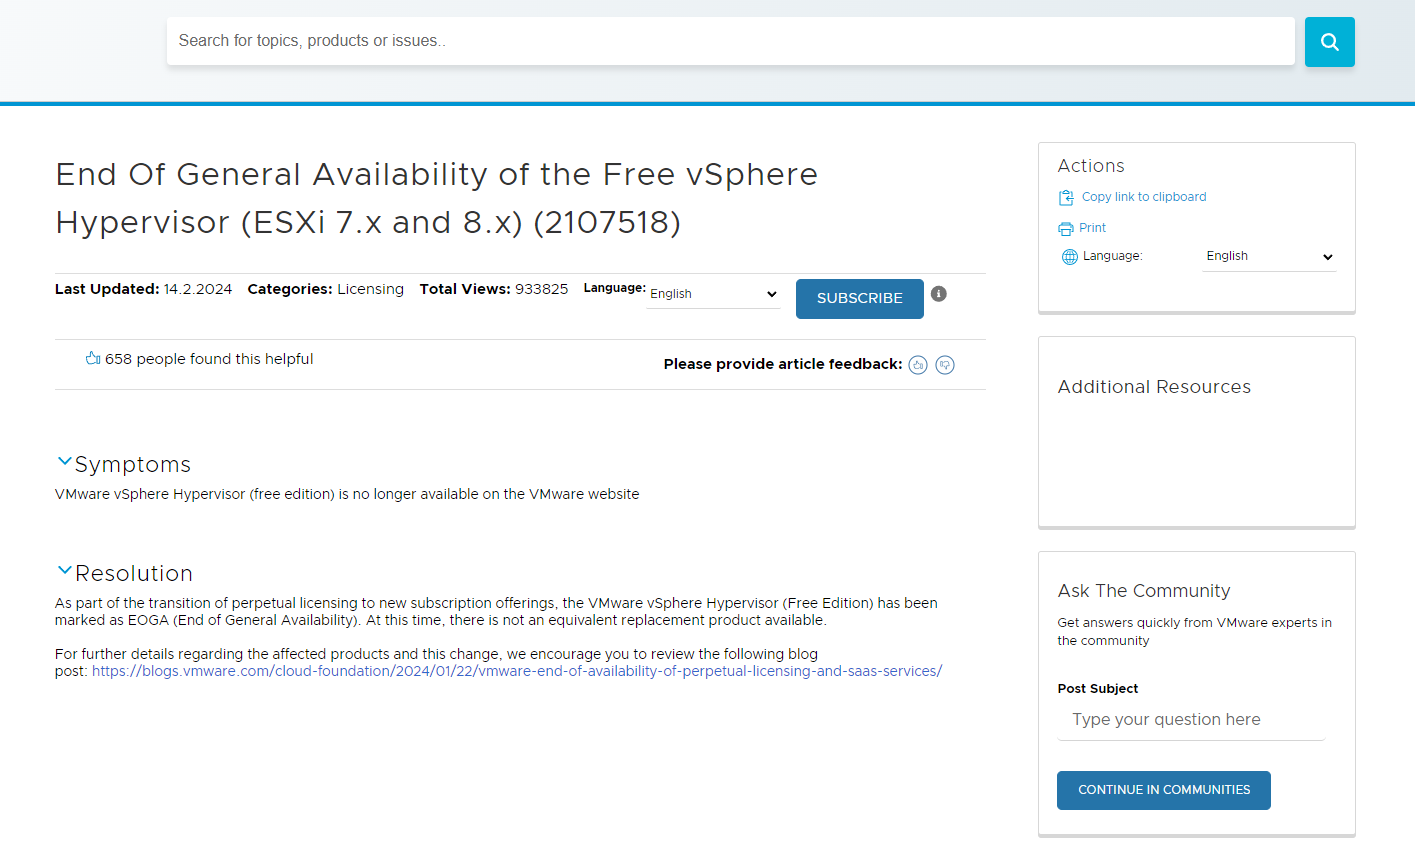This screenshot has width=1415, height=851.
Task: Click the printer icon in Actions
Action: click(1066, 229)
